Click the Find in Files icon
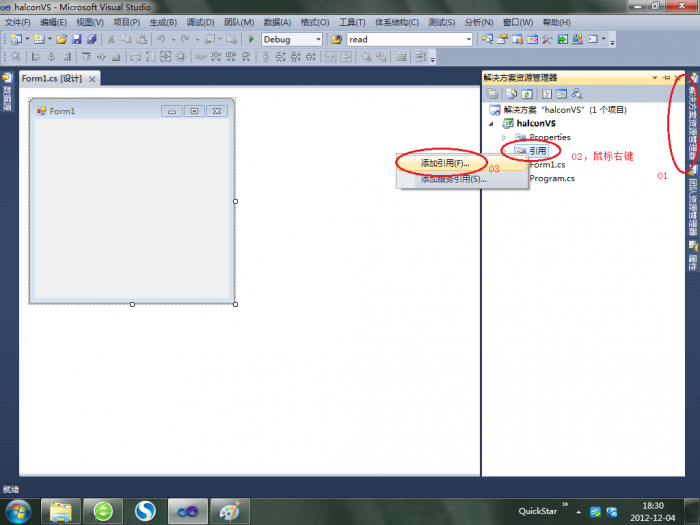Image resolution: width=700 pixels, height=525 pixels. point(337,39)
